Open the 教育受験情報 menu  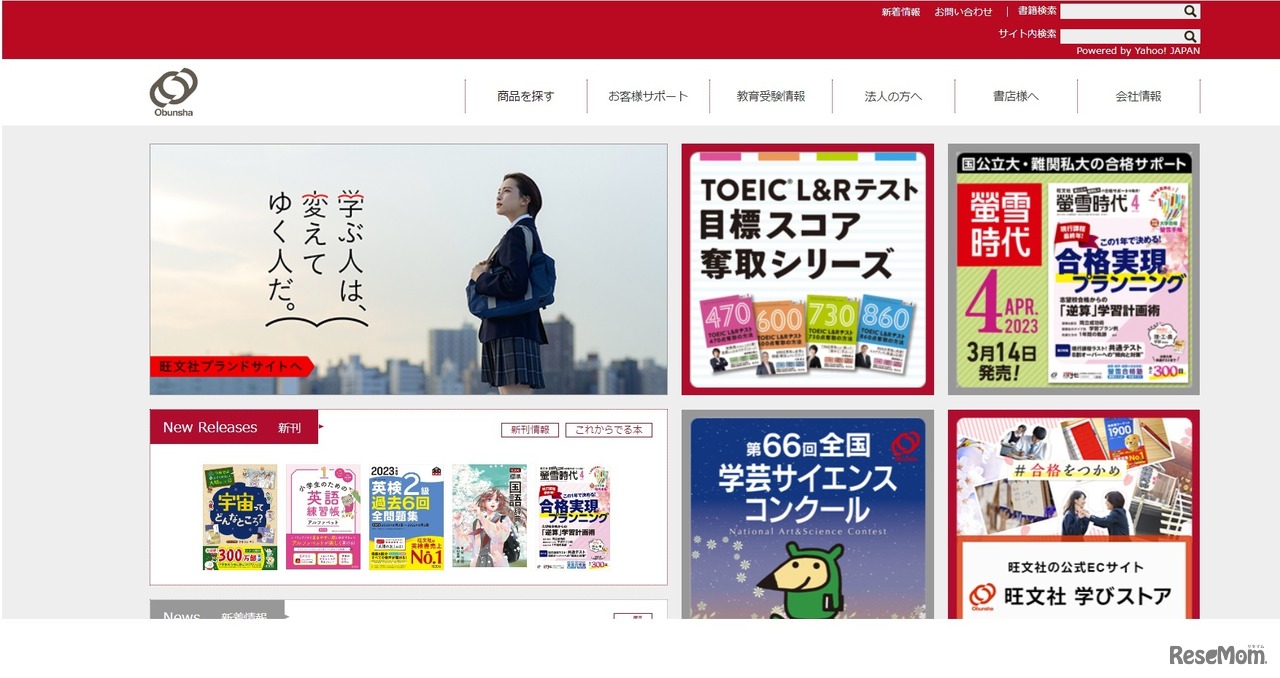point(771,96)
